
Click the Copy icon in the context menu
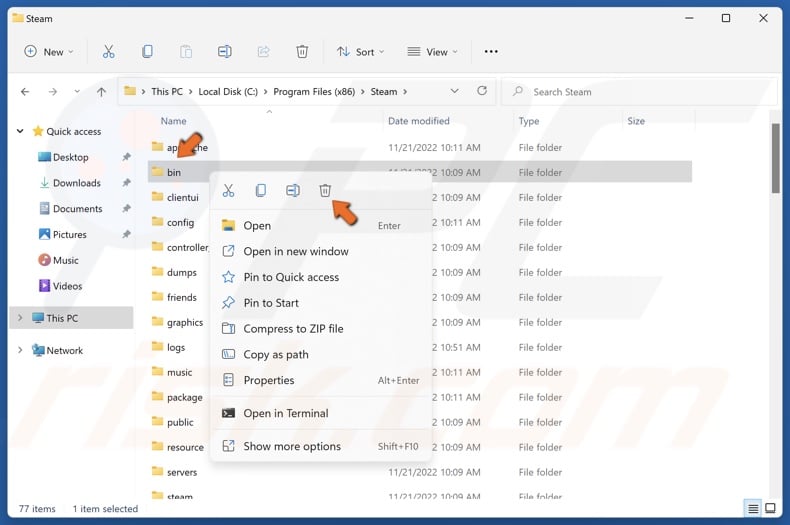tap(260, 190)
